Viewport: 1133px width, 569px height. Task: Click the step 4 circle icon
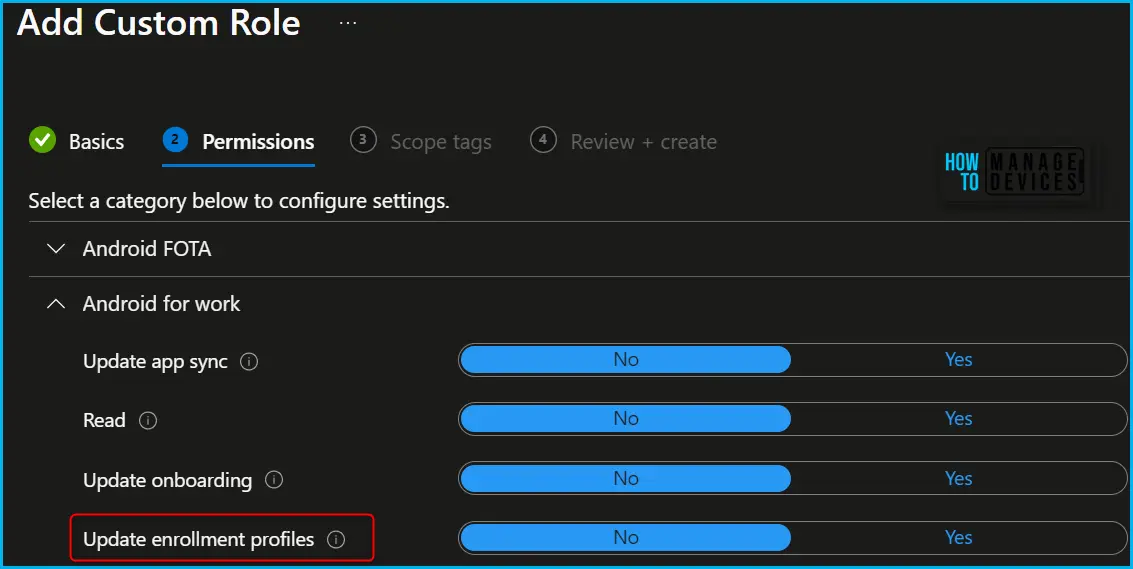[x=543, y=140]
